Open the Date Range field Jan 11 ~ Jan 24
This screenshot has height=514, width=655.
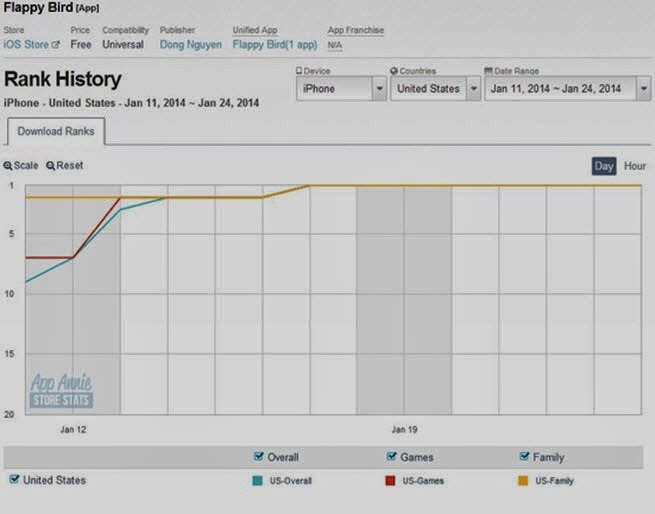coord(567,89)
